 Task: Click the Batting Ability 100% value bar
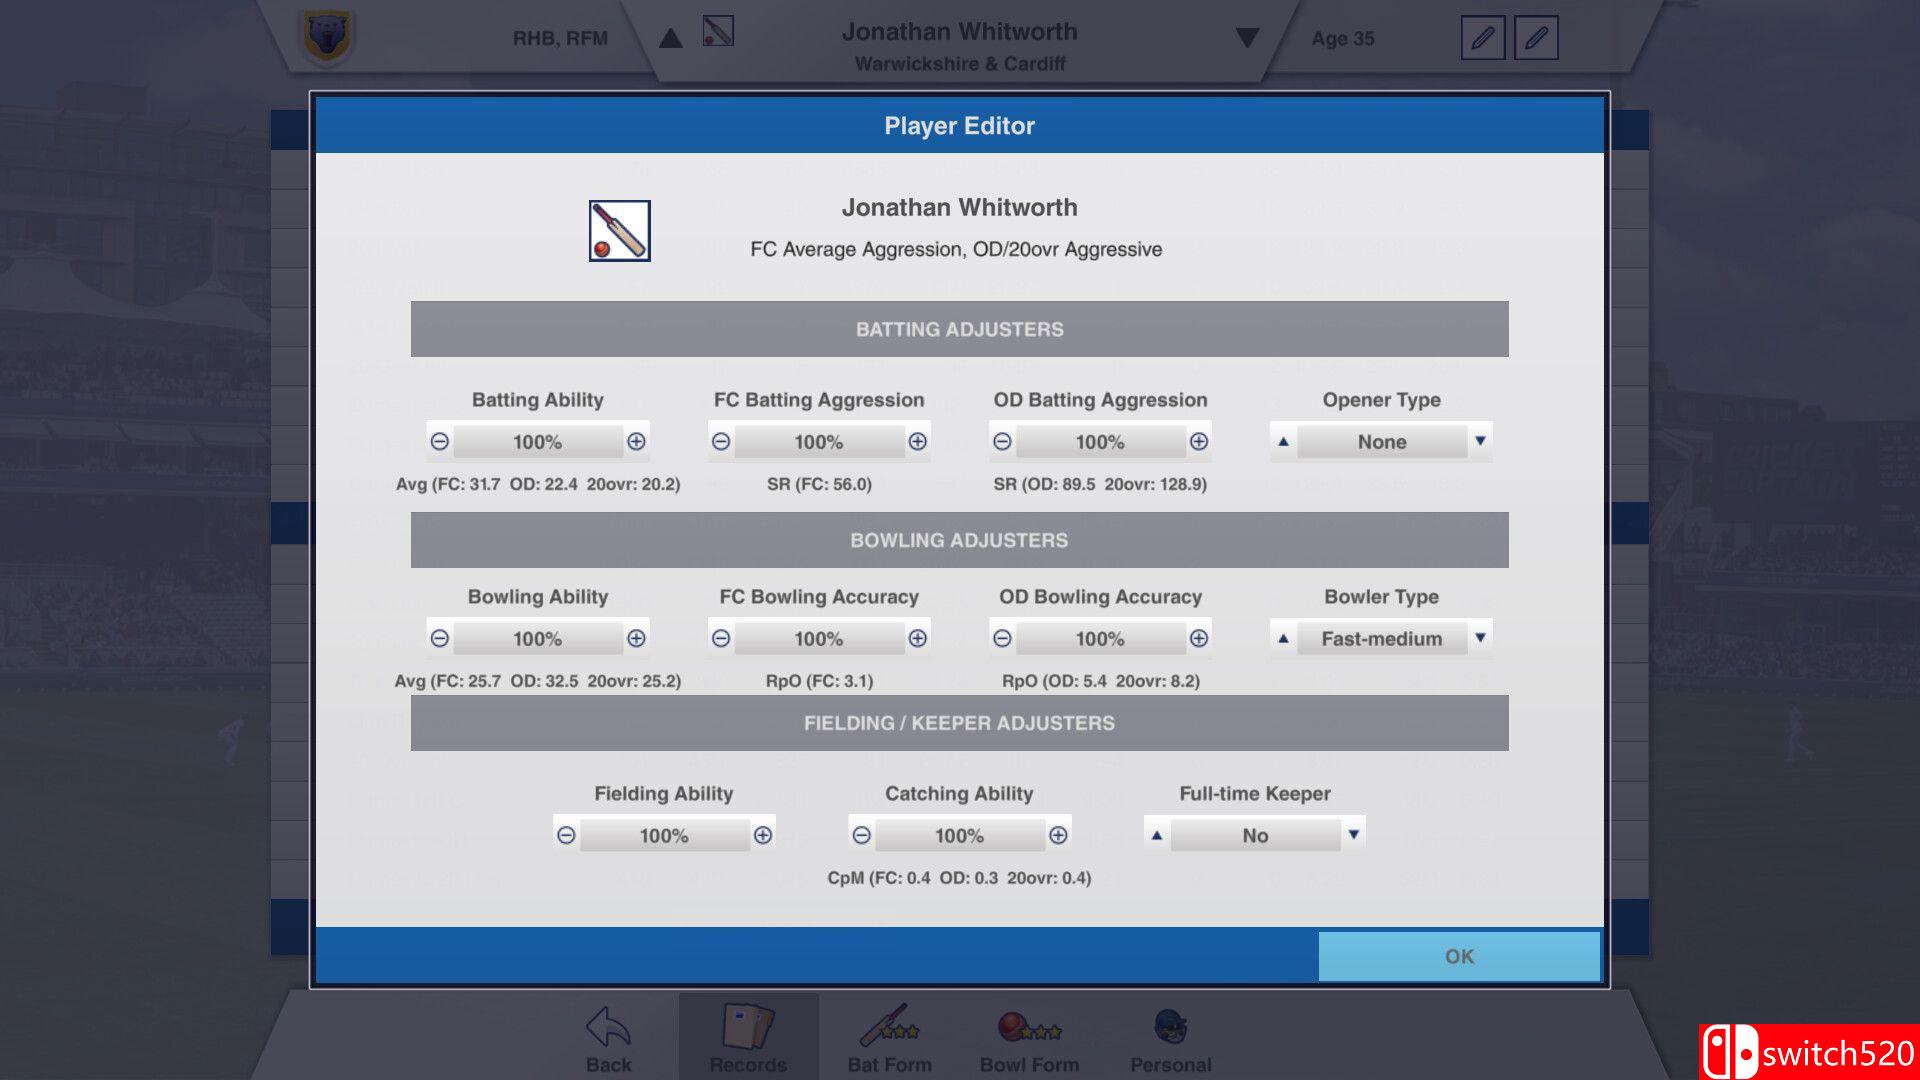[537, 441]
